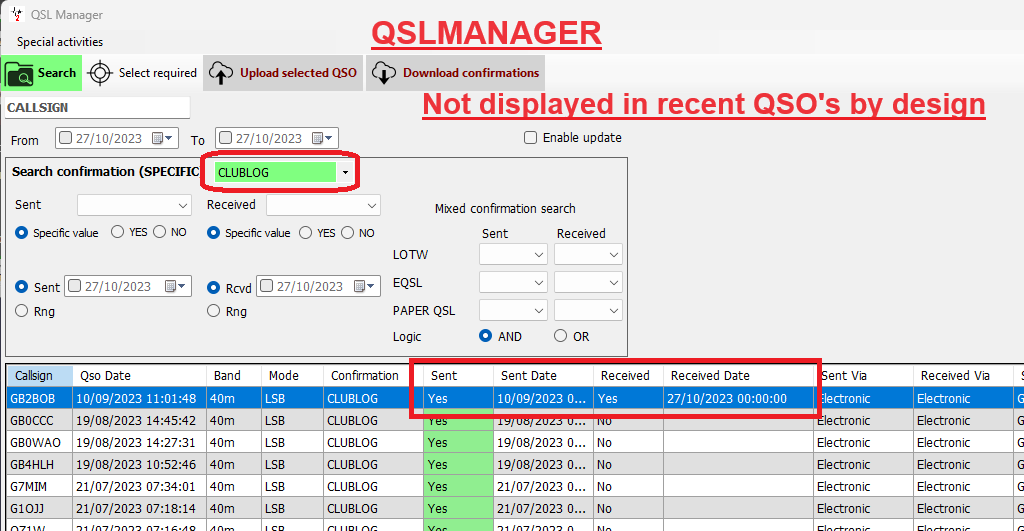Open the LOTW Sent dropdown
Image resolution: width=1024 pixels, height=531 pixels.
coord(513,254)
